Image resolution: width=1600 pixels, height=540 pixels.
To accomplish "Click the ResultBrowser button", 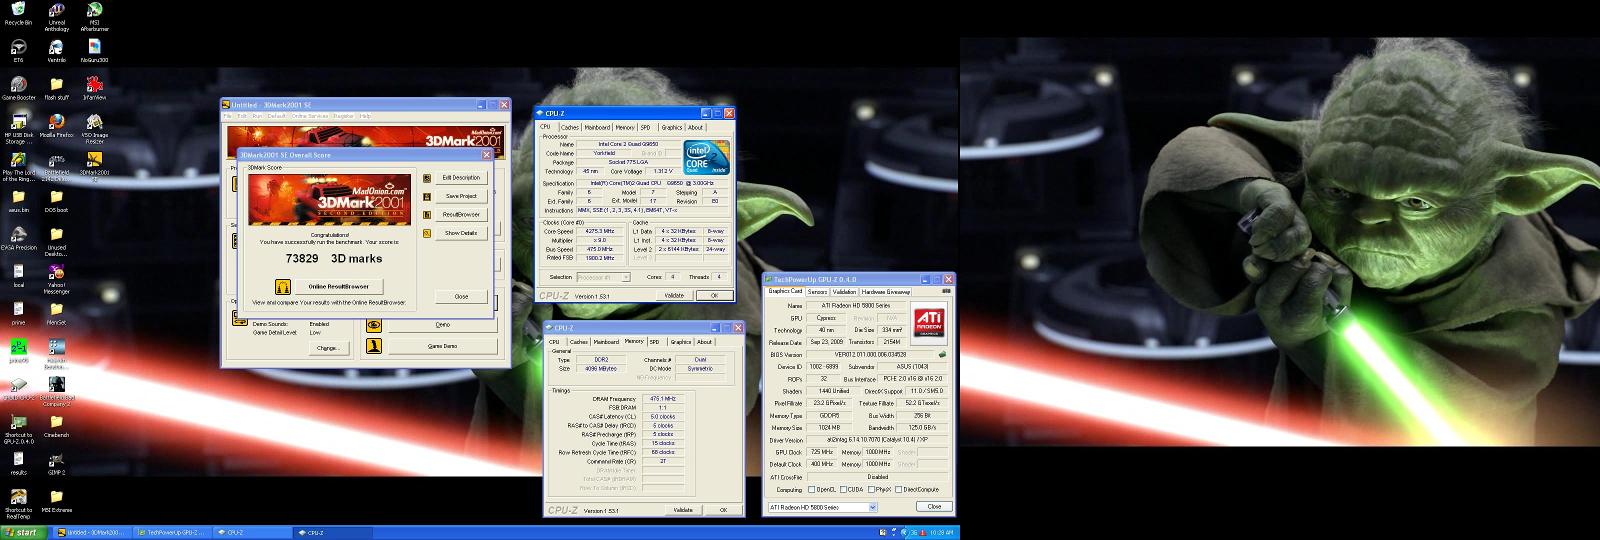I will tap(461, 214).
